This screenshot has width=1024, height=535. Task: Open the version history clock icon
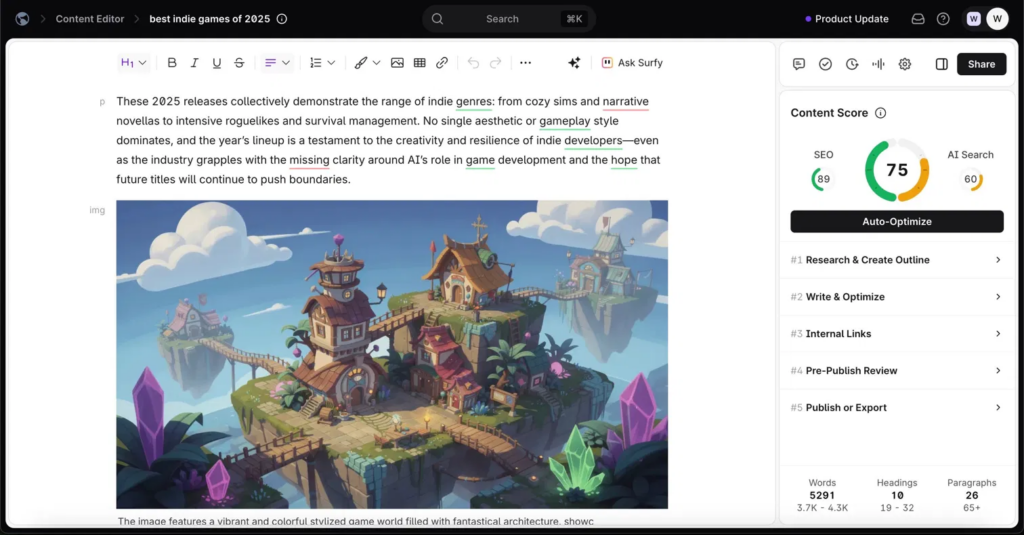click(x=852, y=64)
